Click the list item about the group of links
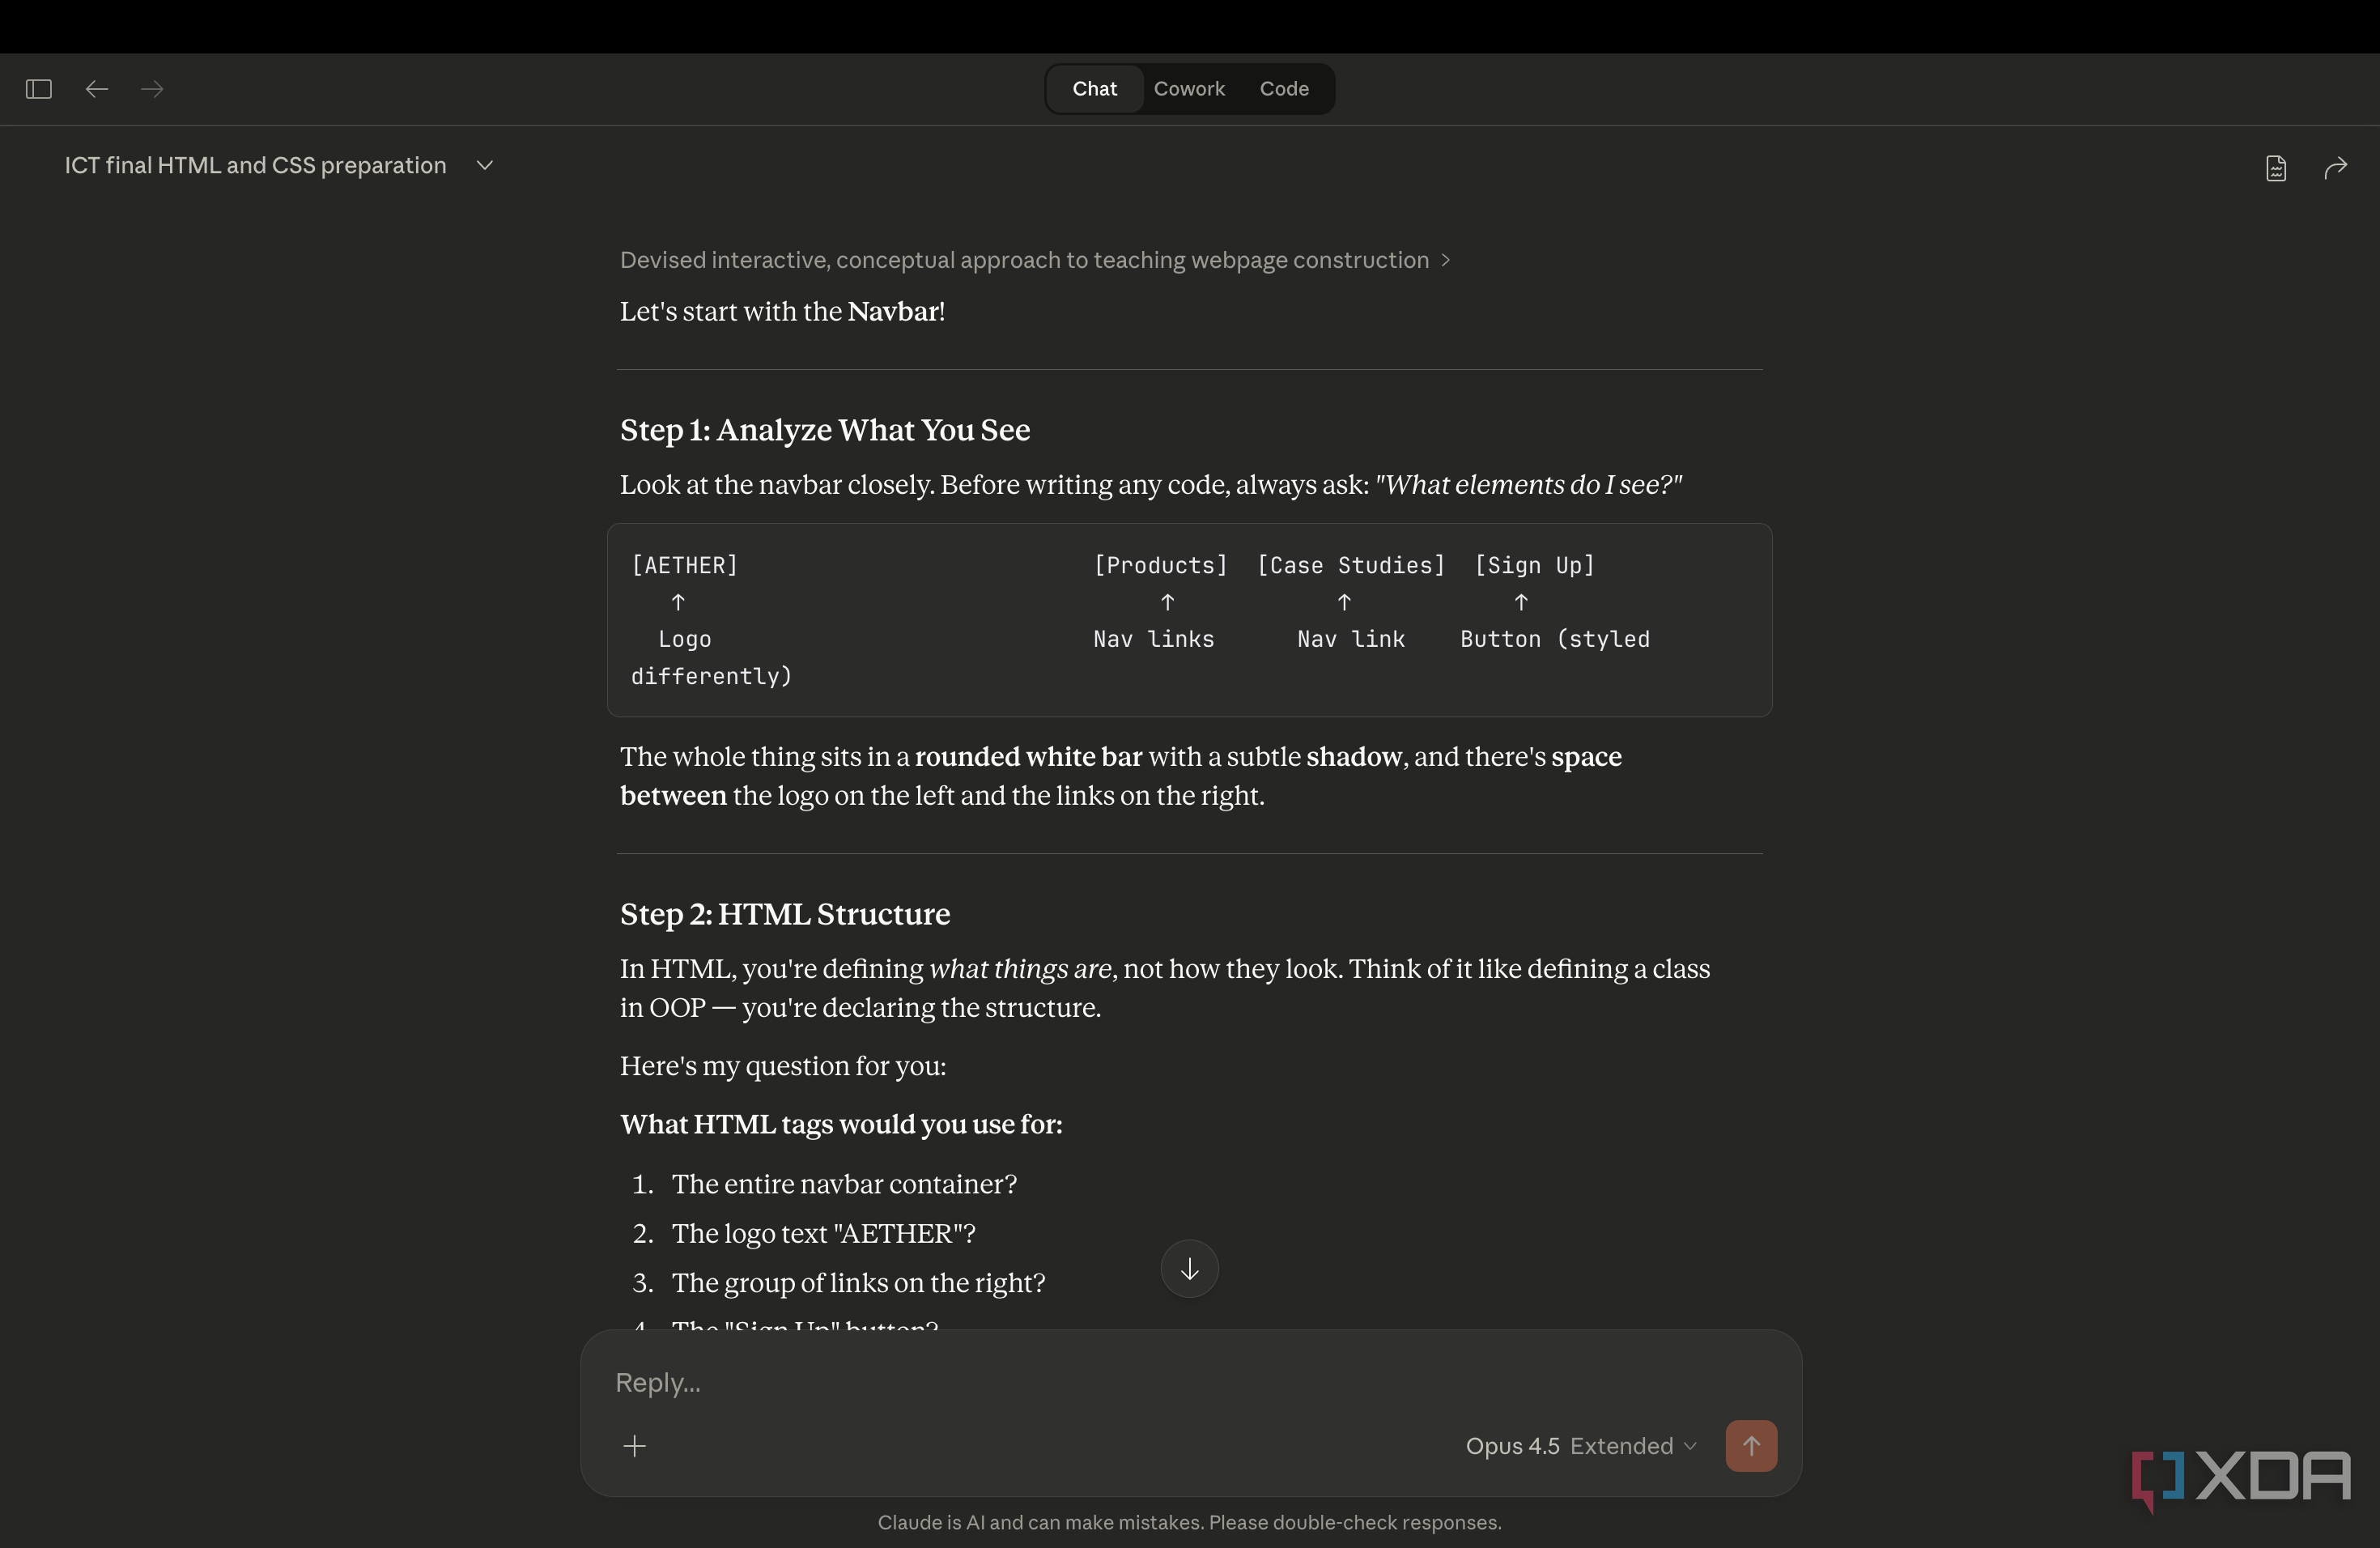Screen dimensions: 2380x1548 858,1283
